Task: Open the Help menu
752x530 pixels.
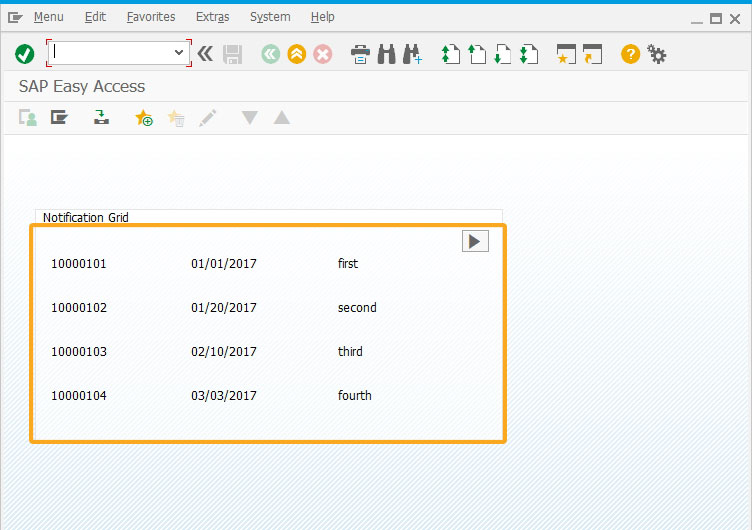Action: click(x=322, y=17)
